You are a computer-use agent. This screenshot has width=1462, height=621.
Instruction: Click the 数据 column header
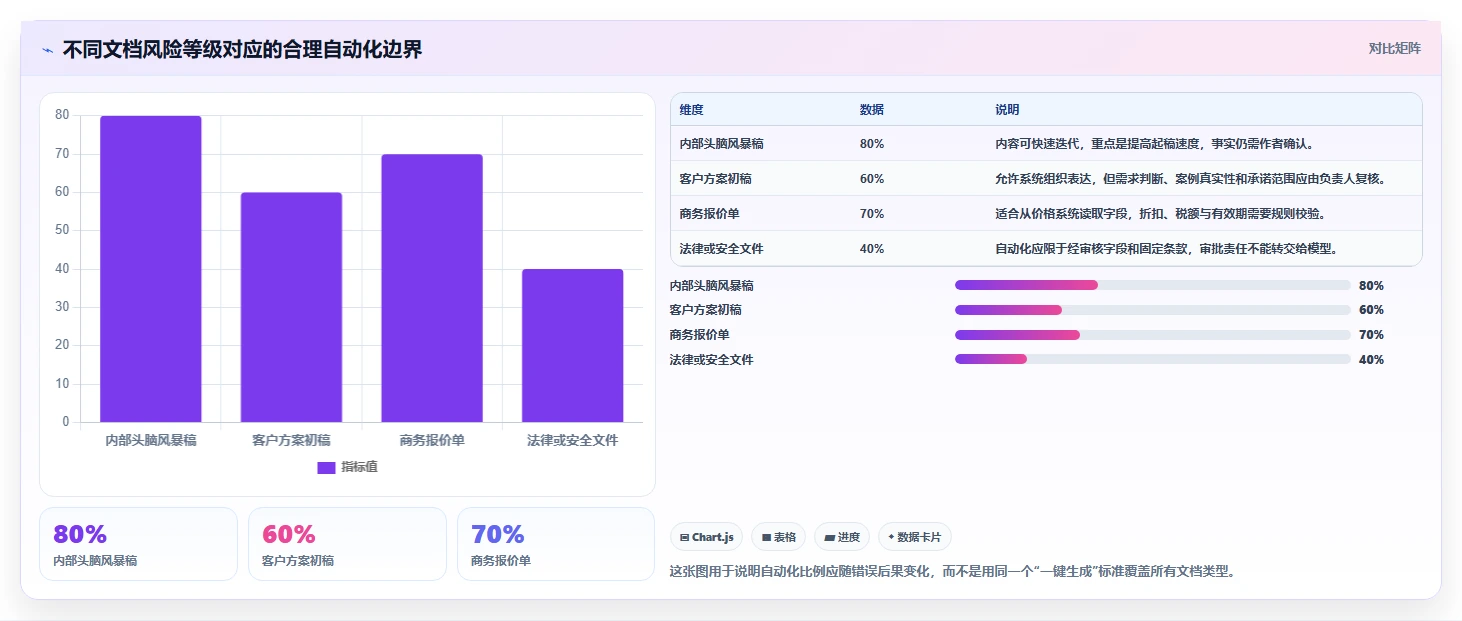872,110
